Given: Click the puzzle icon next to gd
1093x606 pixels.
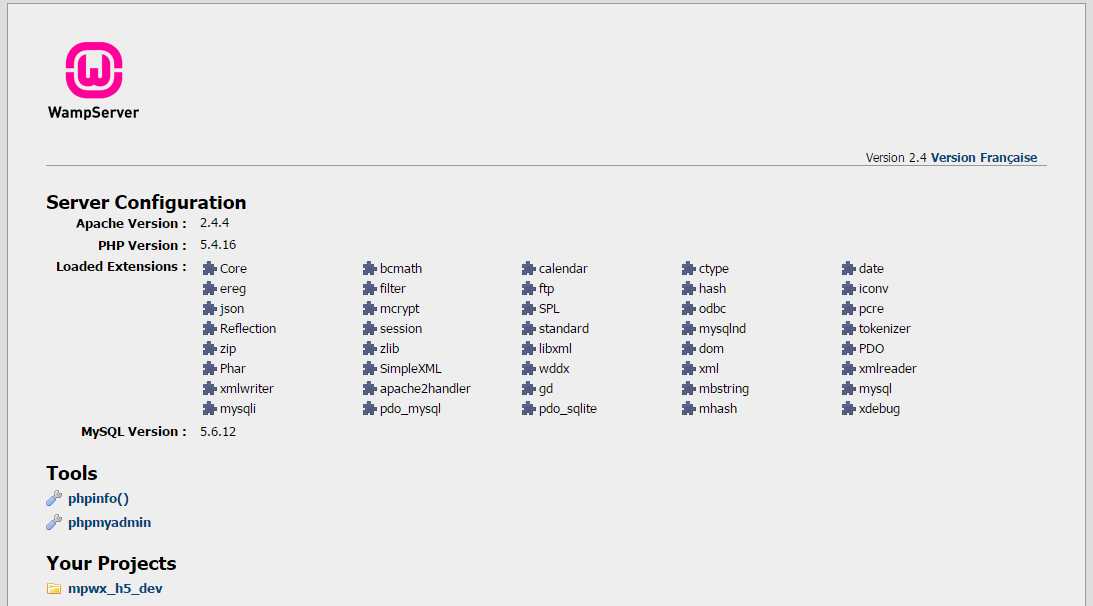Looking at the screenshot, I should coord(528,389).
